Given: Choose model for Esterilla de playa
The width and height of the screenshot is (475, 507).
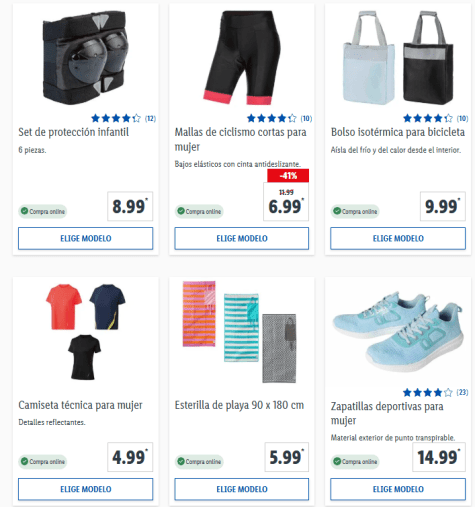Looking at the screenshot, I should [x=242, y=489].
